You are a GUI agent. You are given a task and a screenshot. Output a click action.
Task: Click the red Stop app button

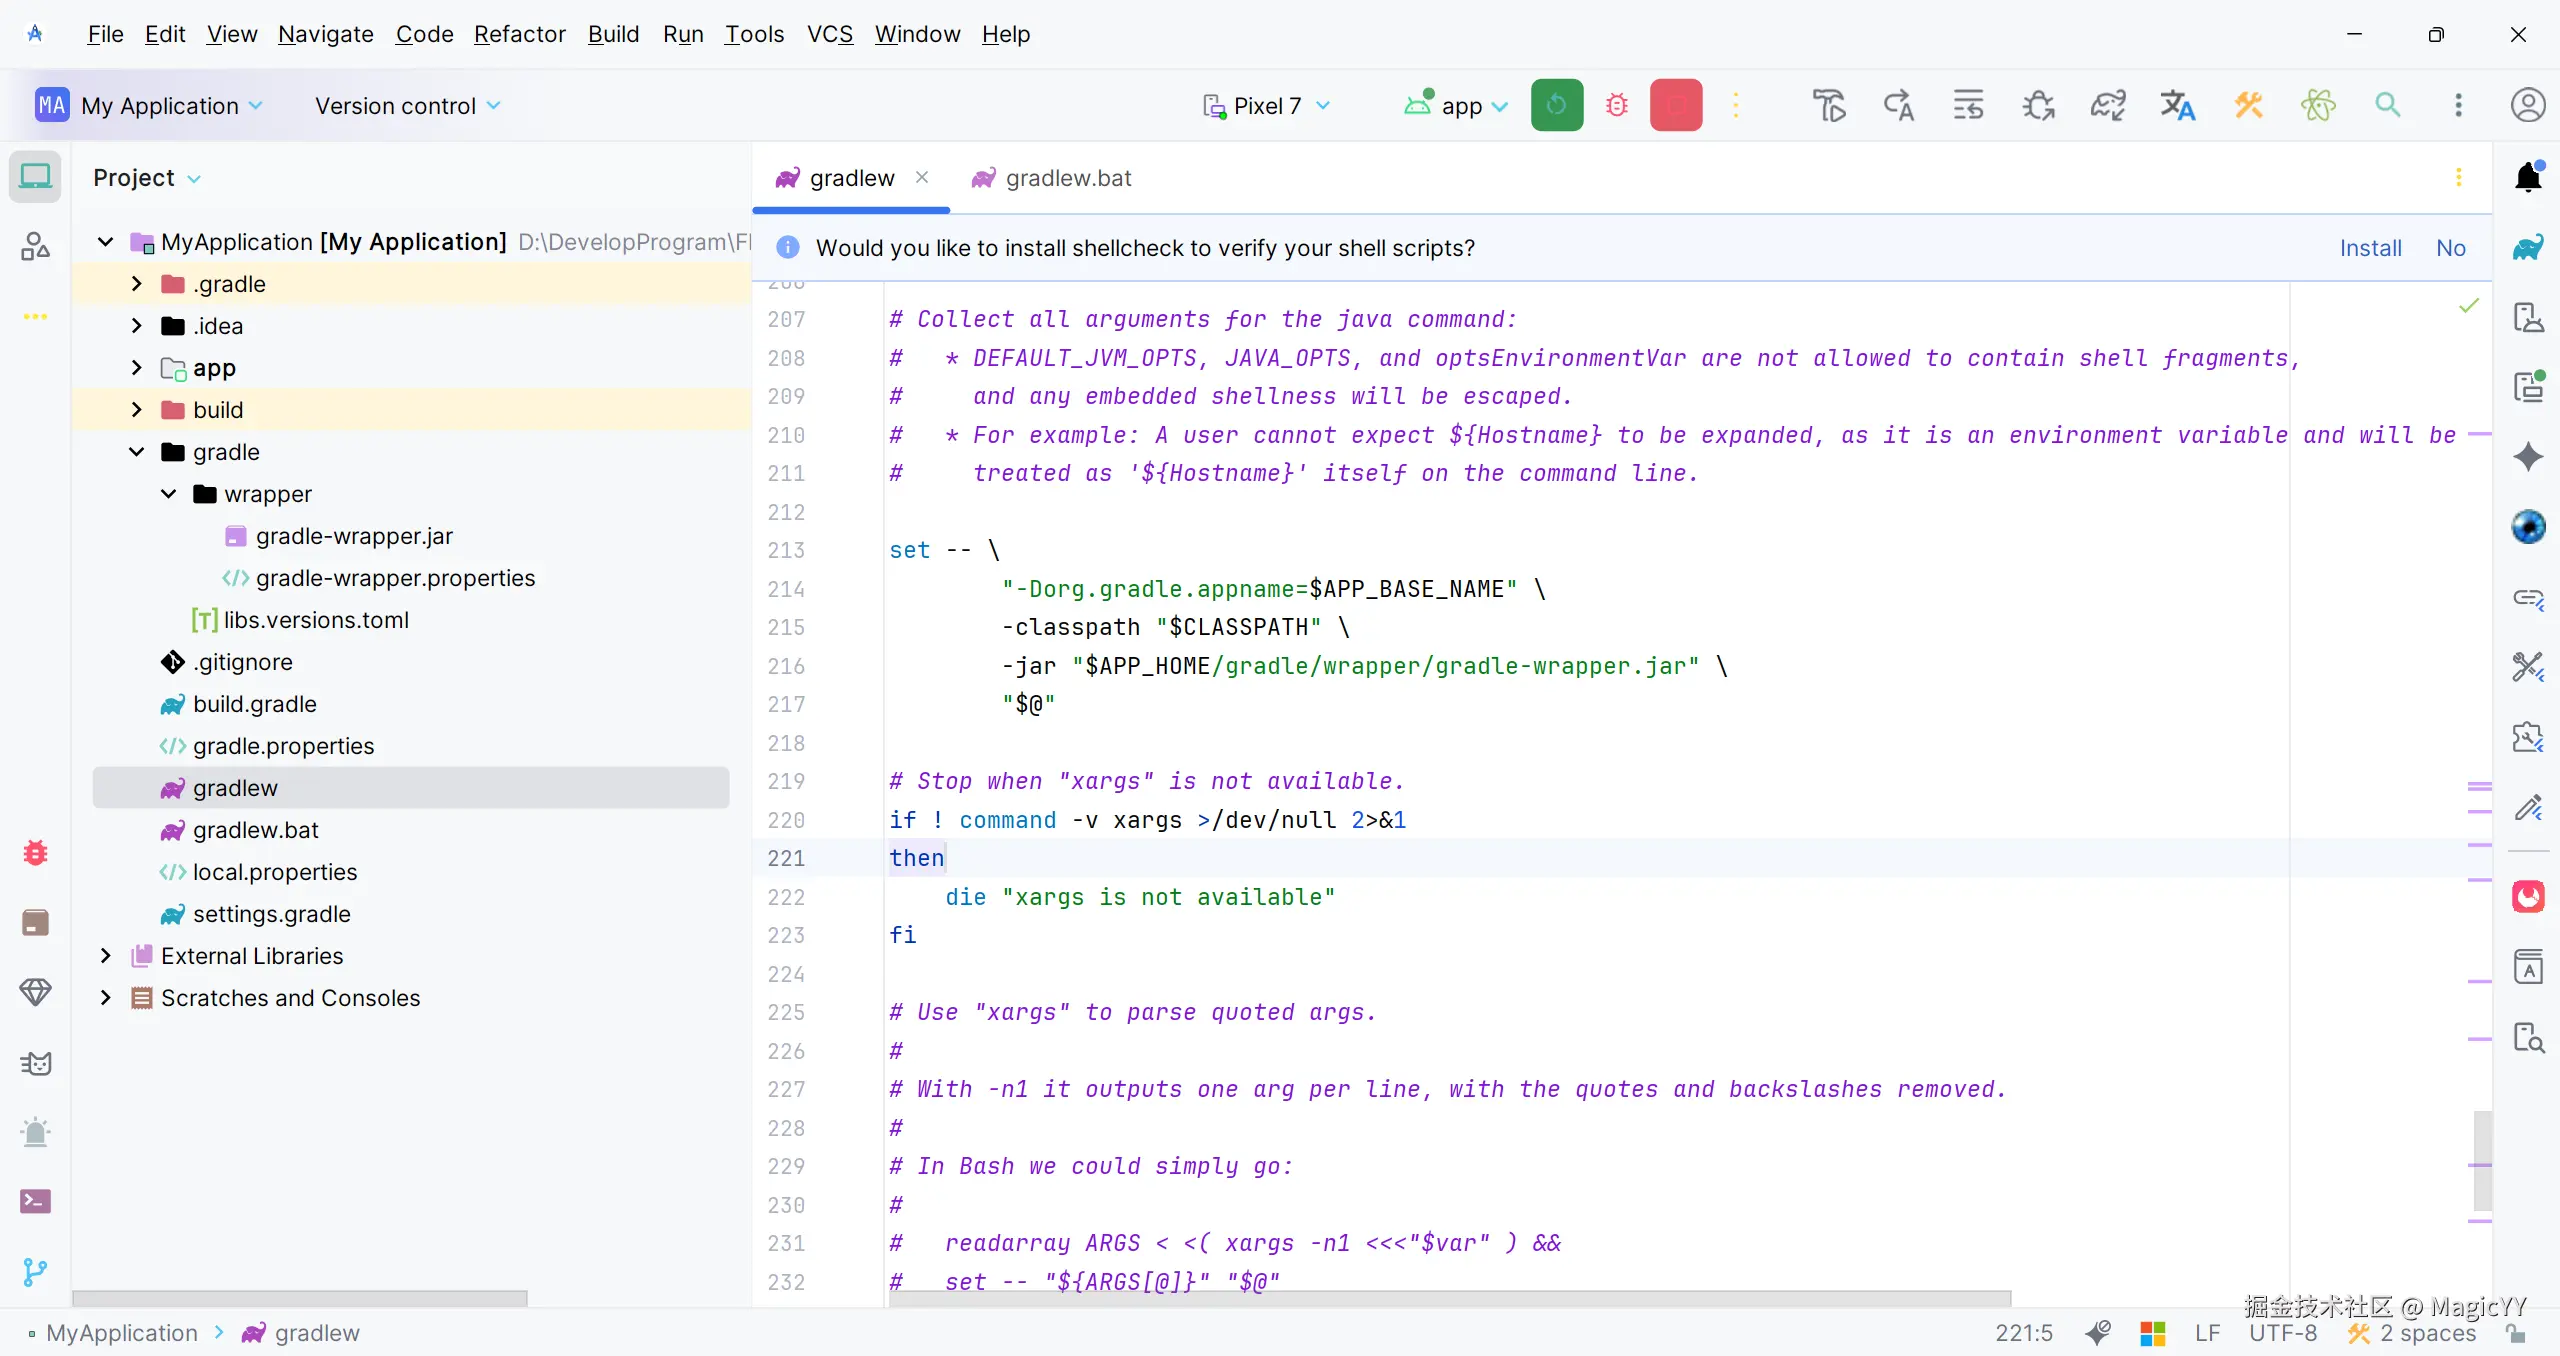tap(1675, 105)
